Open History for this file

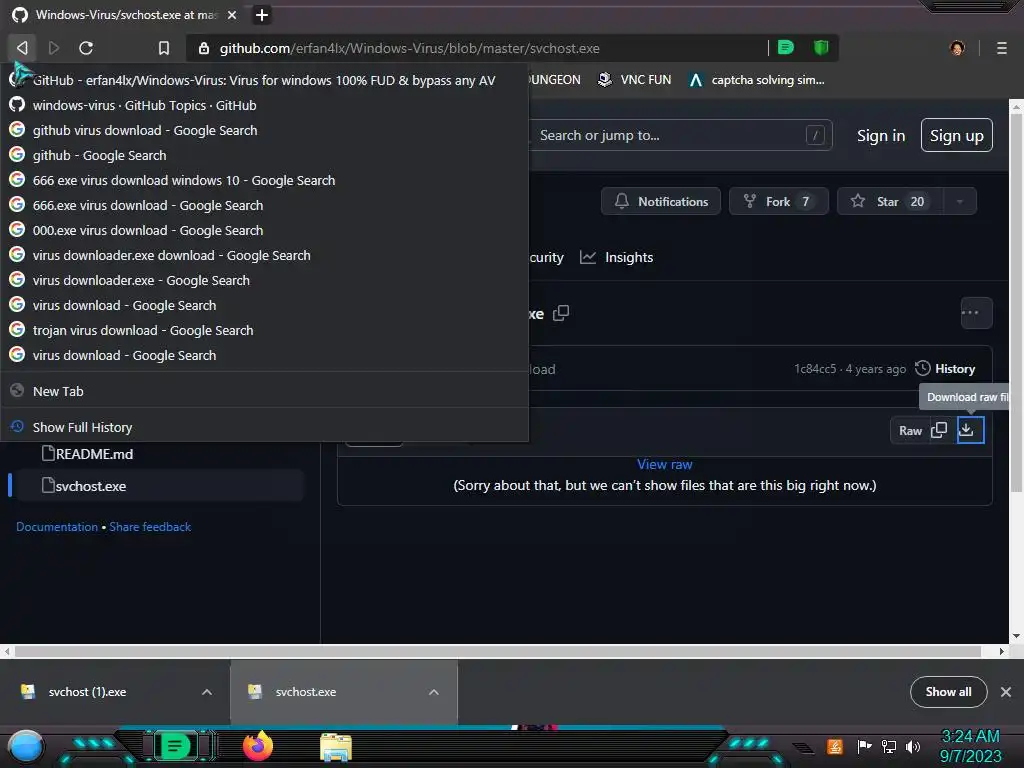945,368
